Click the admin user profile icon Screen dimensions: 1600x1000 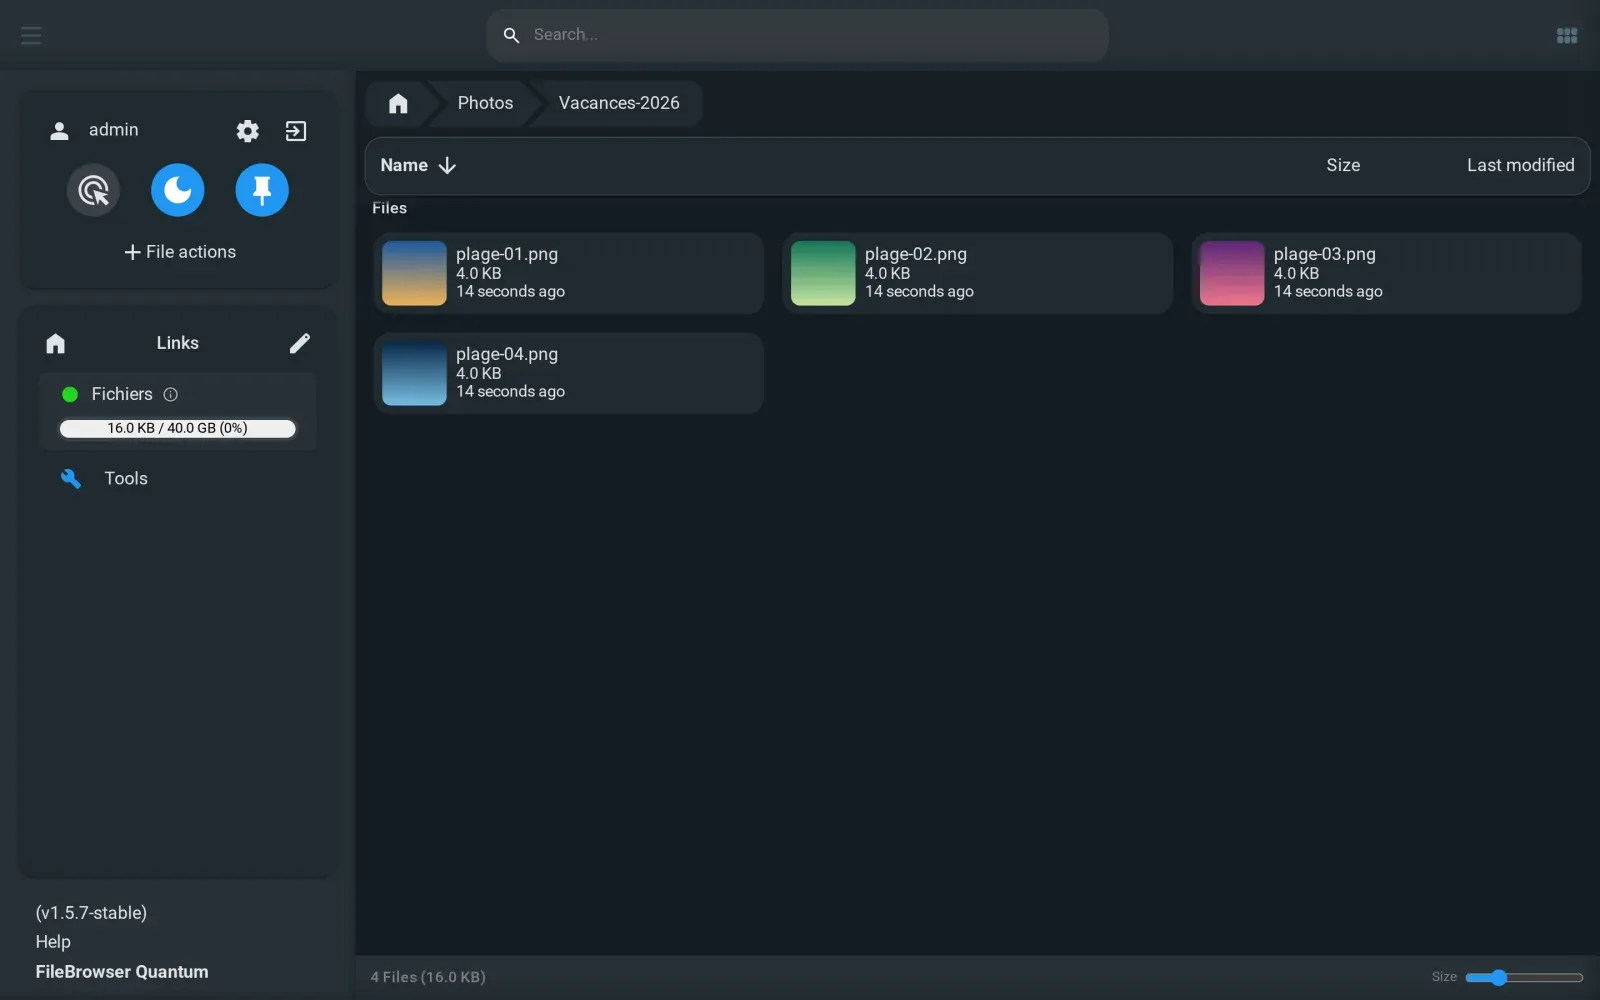(59, 131)
